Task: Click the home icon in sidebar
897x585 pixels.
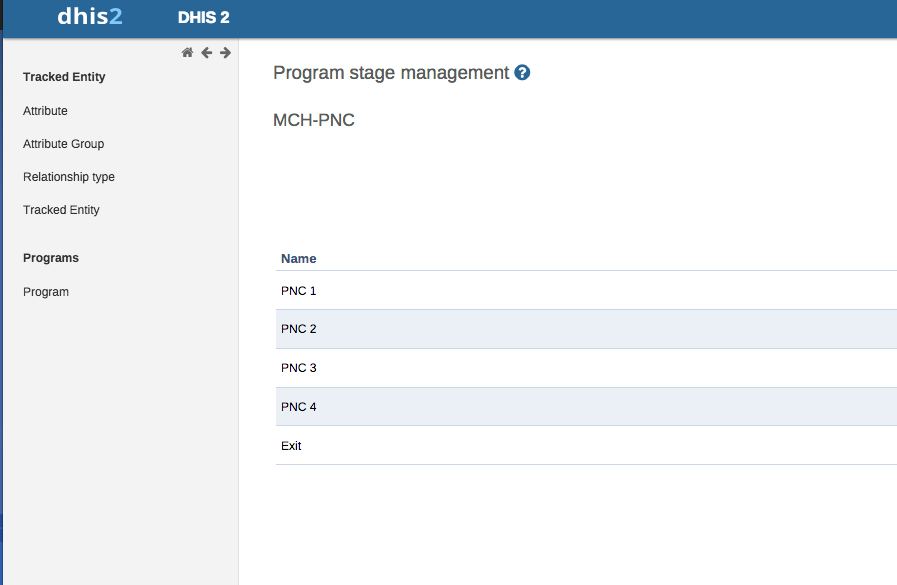Action: [187, 53]
